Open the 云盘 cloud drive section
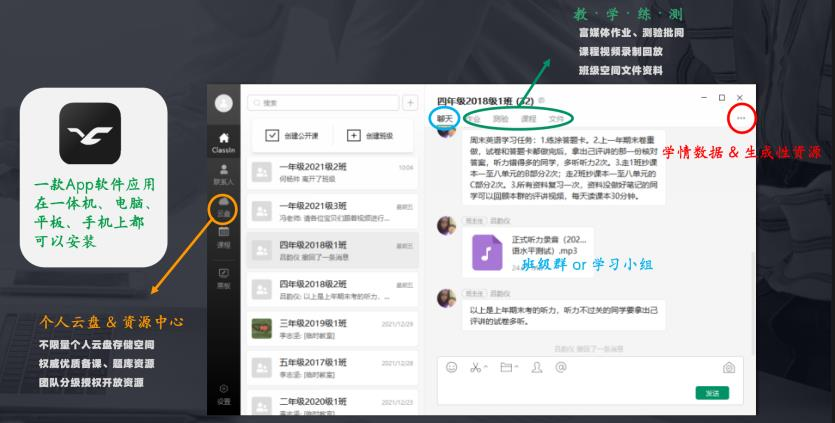The image size is (835, 423). (x=224, y=207)
